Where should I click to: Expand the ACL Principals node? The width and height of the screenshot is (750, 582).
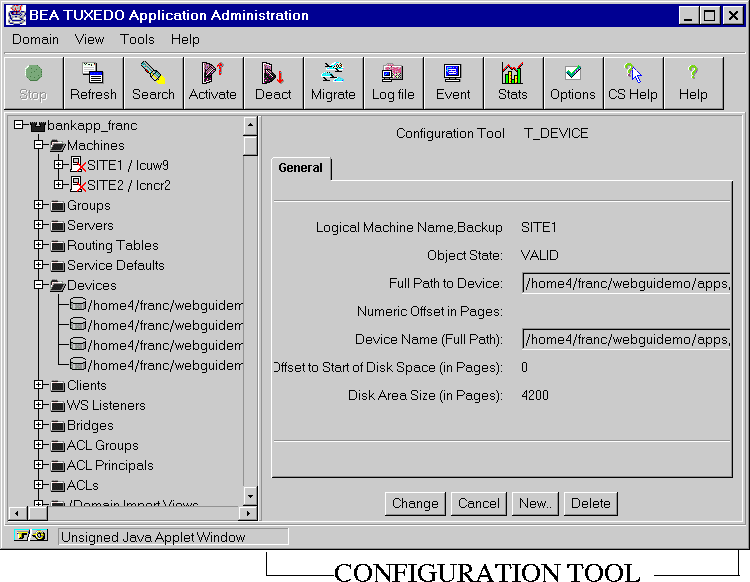coord(38,465)
